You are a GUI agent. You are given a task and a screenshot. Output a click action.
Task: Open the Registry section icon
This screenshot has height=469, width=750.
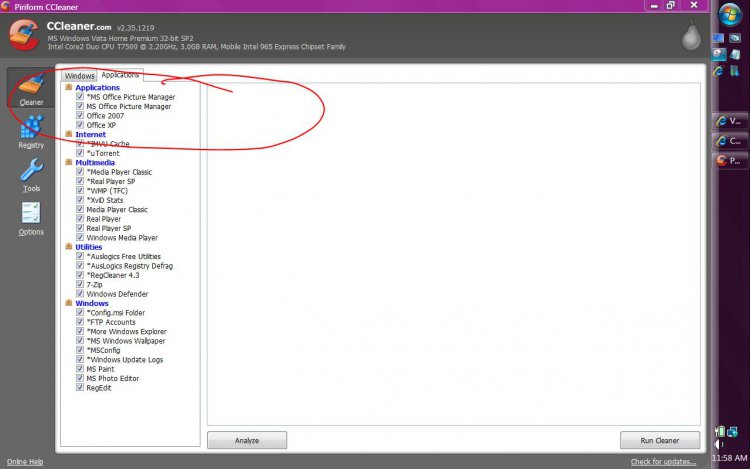(x=32, y=127)
